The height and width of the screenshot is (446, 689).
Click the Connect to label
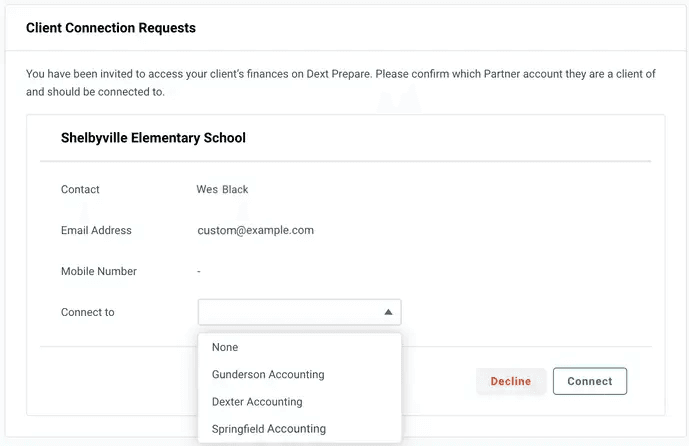pos(88,312)
